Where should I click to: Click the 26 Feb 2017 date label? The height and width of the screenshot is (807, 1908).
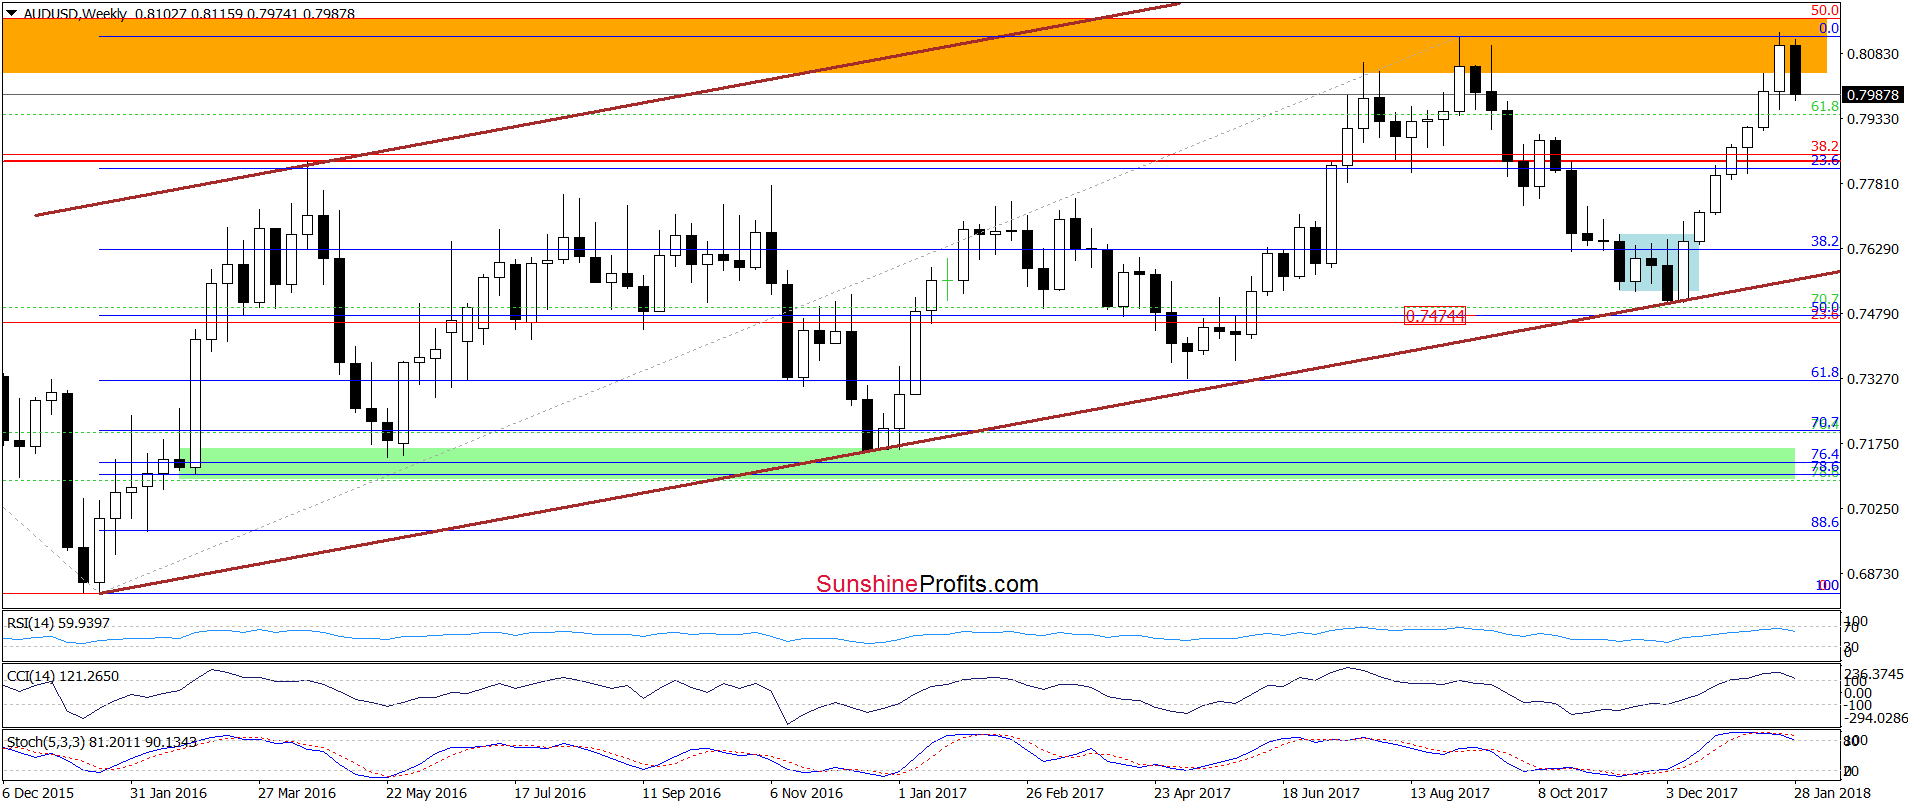coord(1065,793)
